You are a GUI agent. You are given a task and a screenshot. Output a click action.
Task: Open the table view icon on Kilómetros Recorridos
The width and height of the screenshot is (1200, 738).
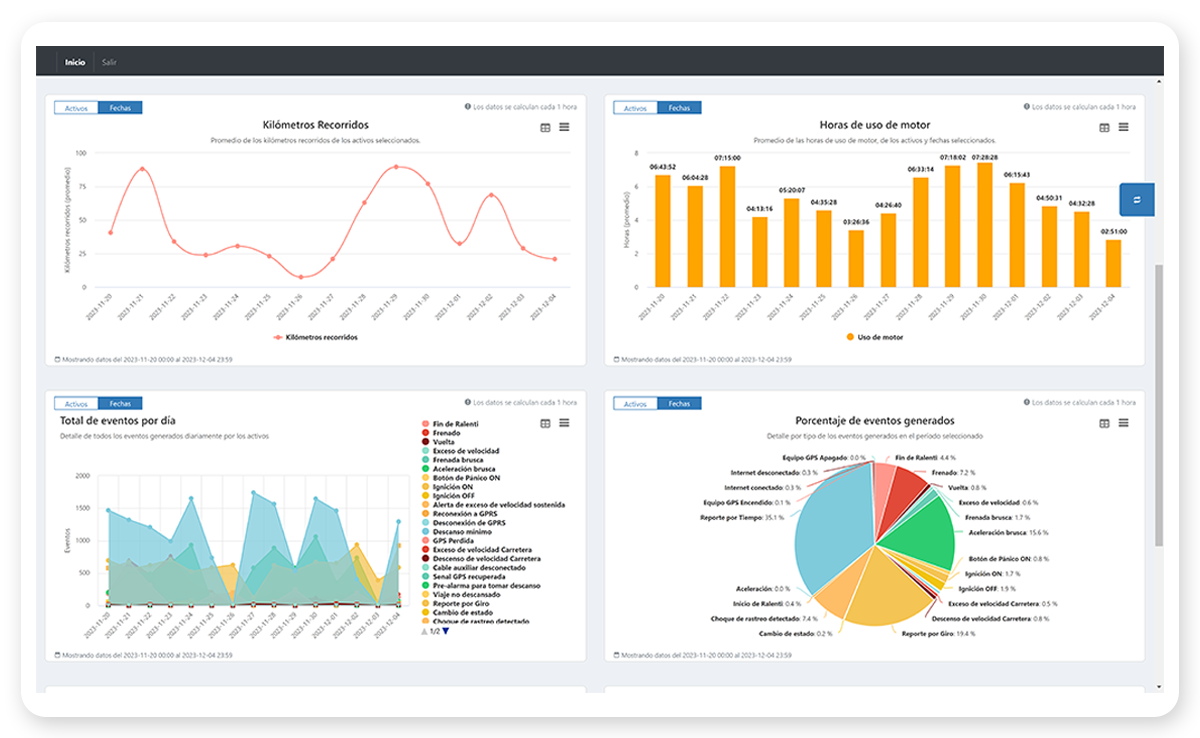(545, 128)
